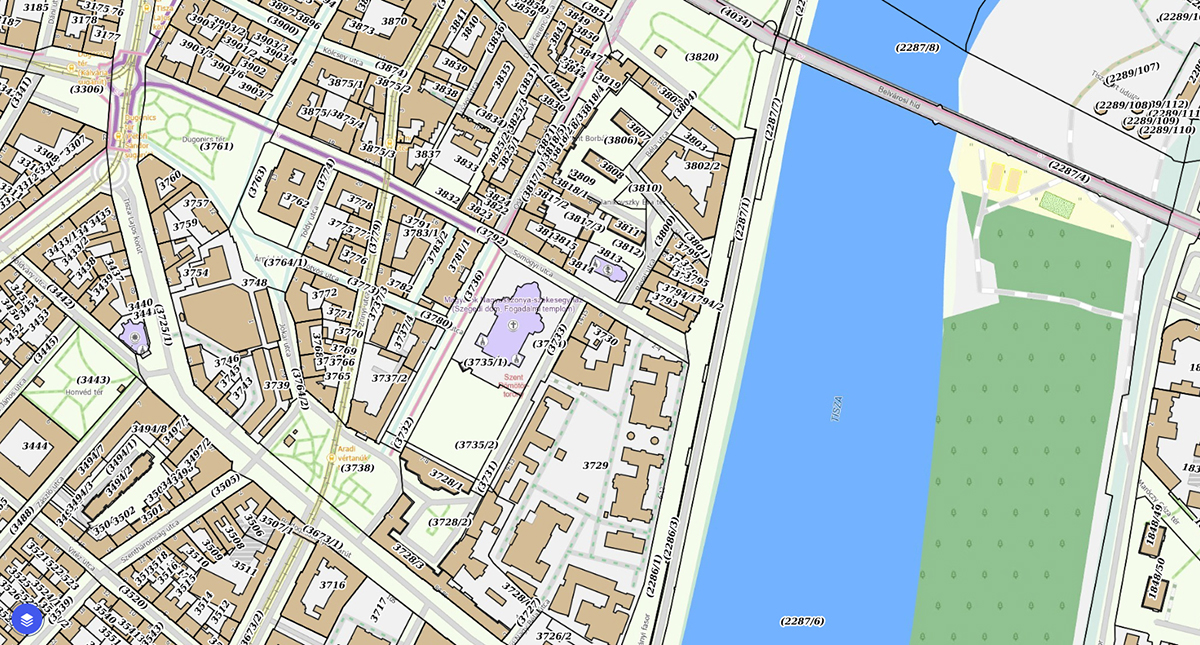1200x645 pixels.
Task: Click the Dugonics tér Kálvária sugárút stop icon
Action: coord(72,68)
